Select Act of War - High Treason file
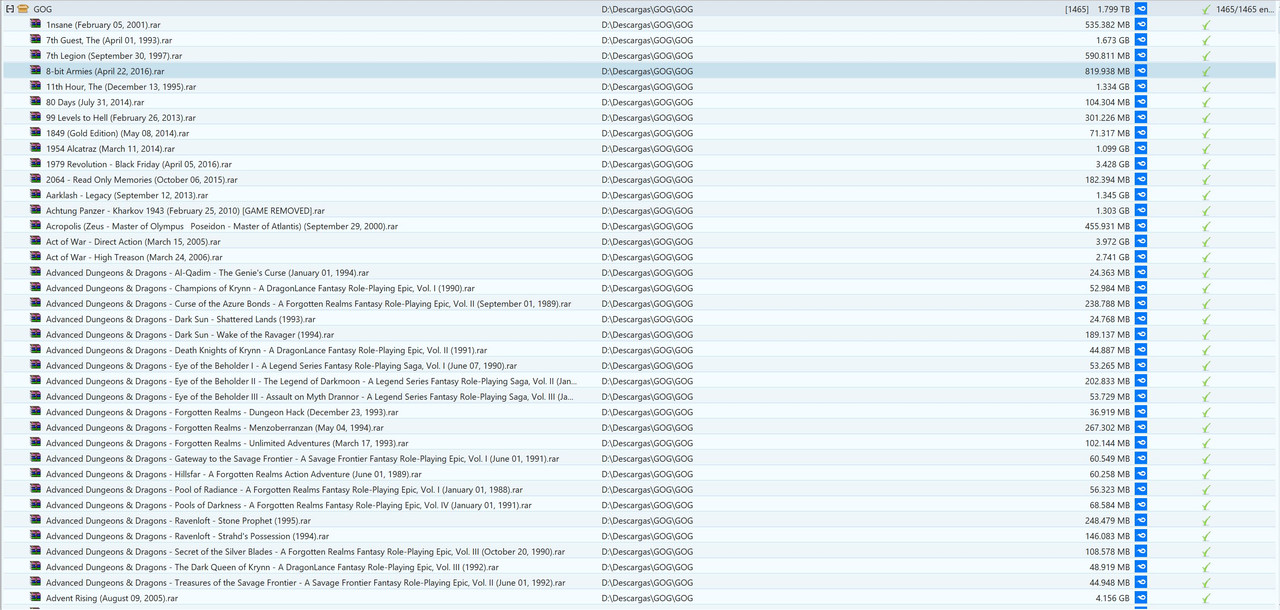This screenshot has height=610, width=1280. [x=134, y=257]
